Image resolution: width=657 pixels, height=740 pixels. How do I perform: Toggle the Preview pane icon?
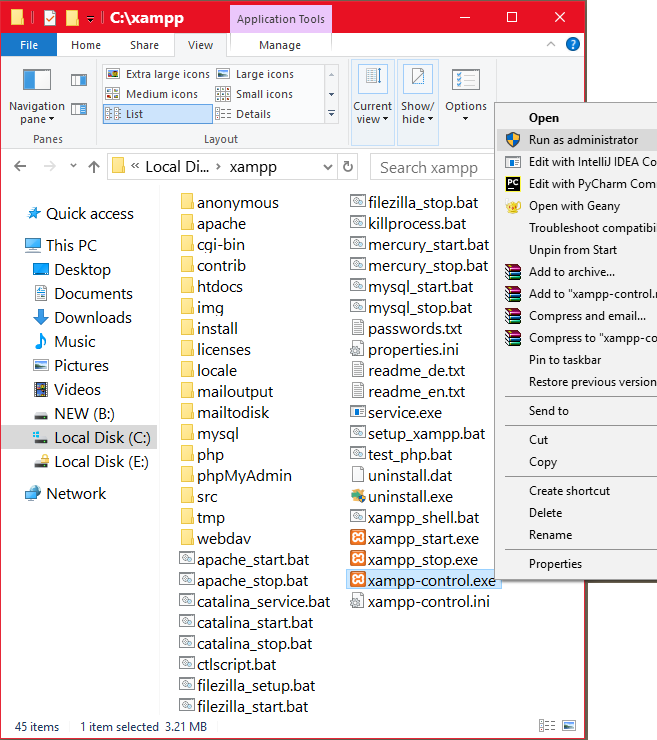pyautogui.click(x=79, y=80)
